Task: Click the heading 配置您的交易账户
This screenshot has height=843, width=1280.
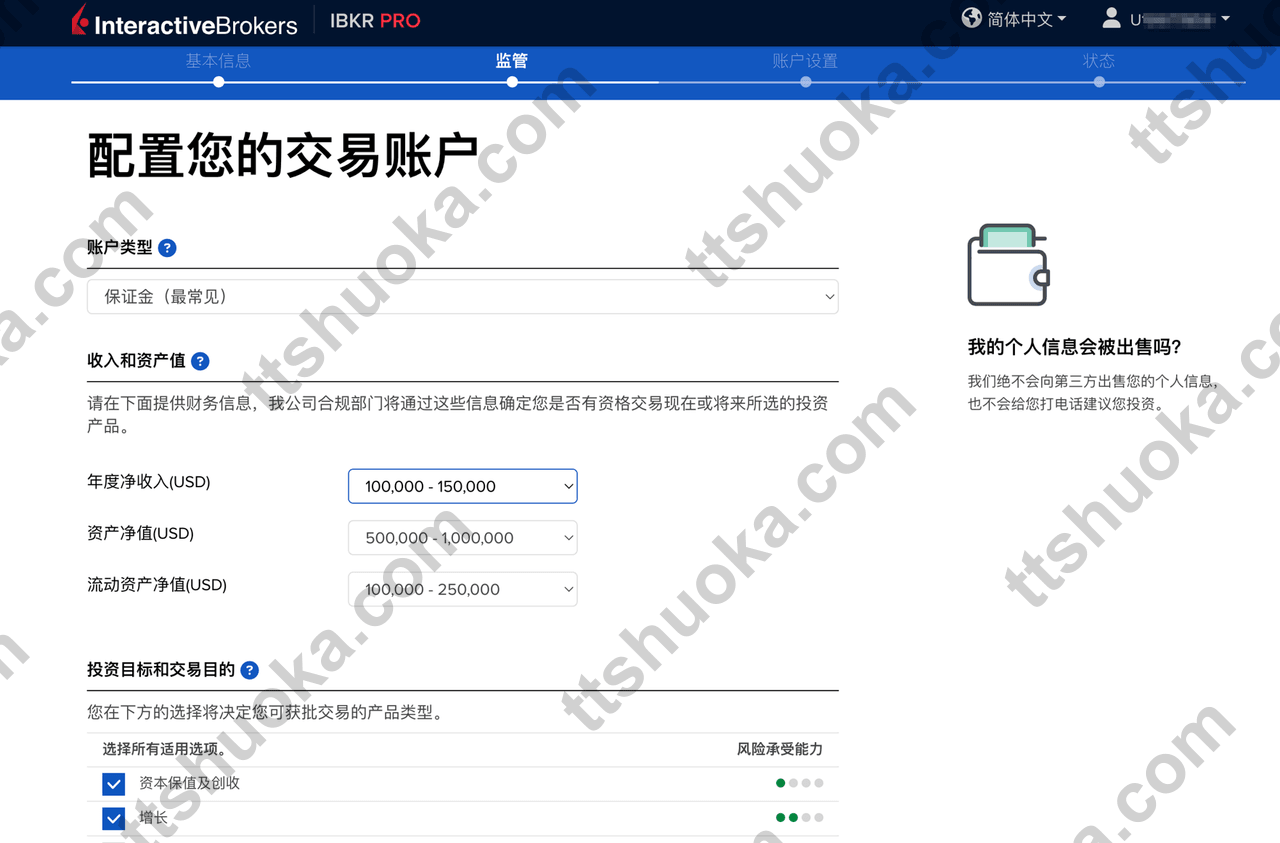Action: pos(283,155)
